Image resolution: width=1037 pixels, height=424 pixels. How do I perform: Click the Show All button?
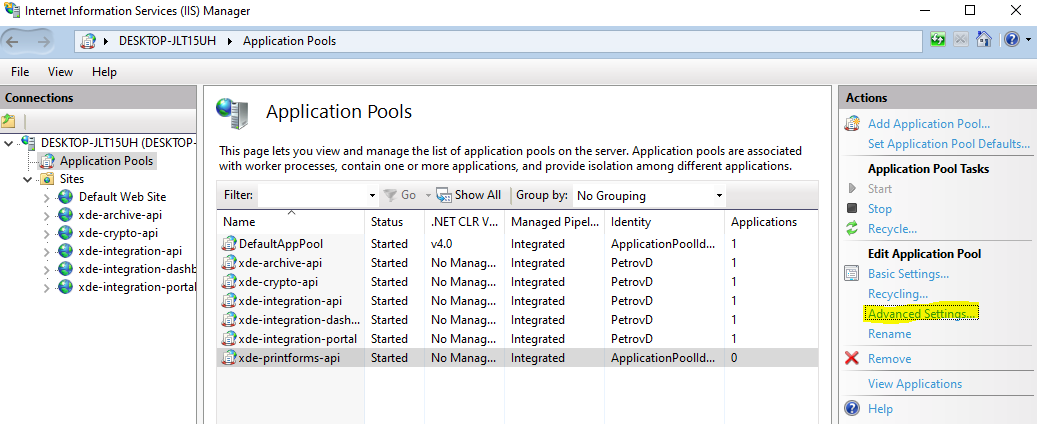click(468, 195)
